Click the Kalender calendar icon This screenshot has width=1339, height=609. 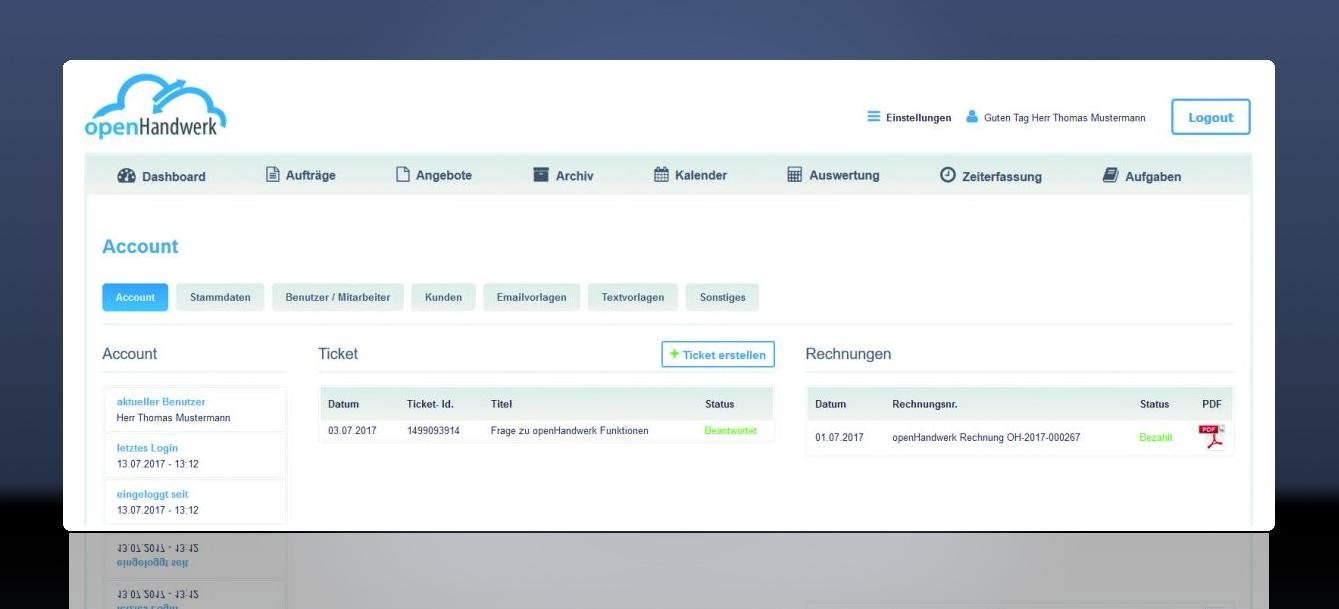(x=661, y=175)
